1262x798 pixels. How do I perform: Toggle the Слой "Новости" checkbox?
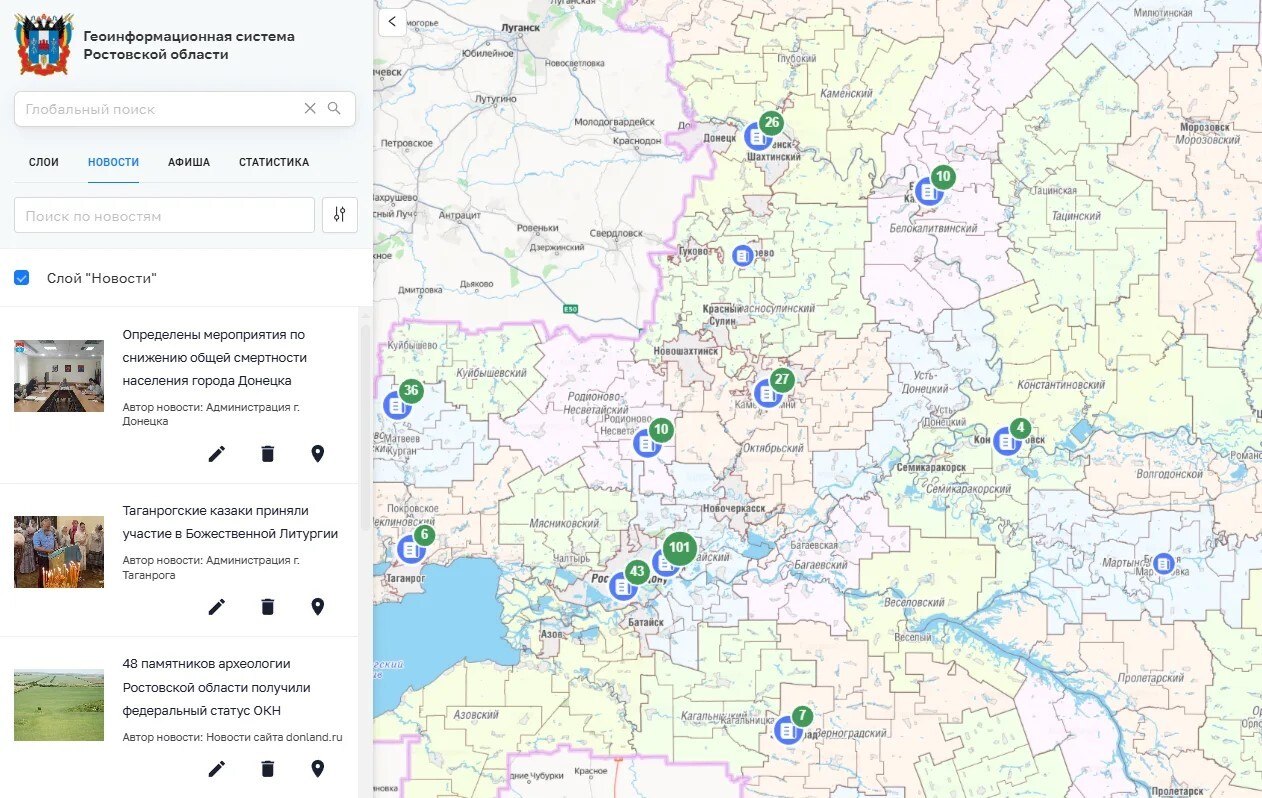tap(22, 278)
